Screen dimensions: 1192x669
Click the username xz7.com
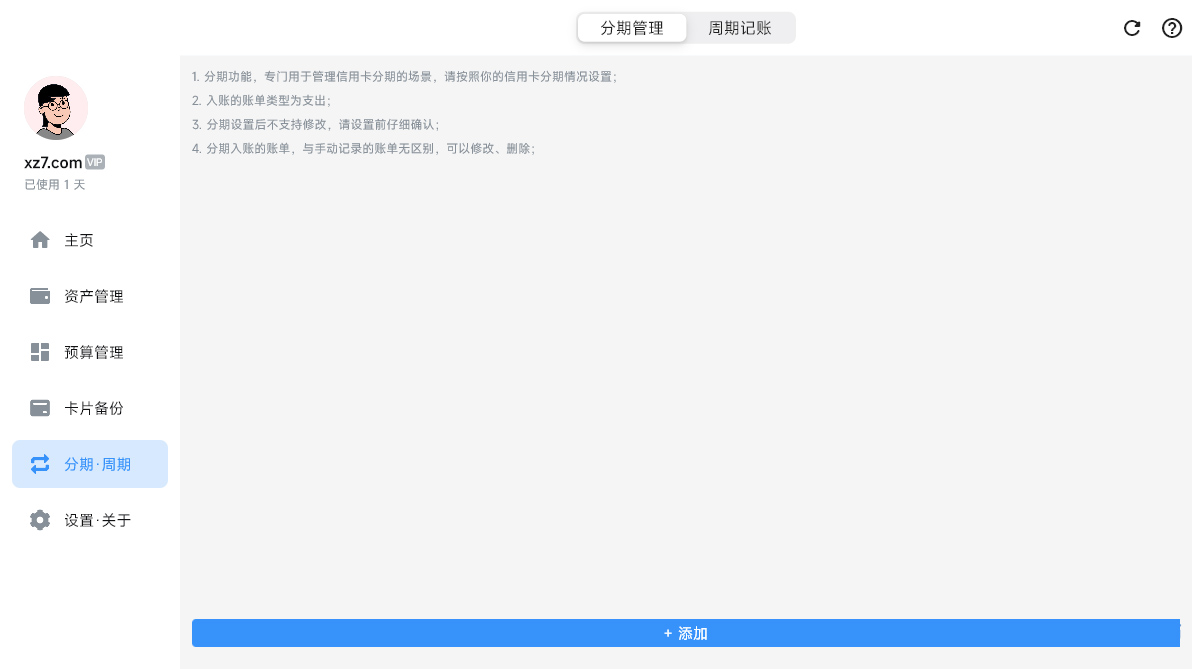point(53,162)
